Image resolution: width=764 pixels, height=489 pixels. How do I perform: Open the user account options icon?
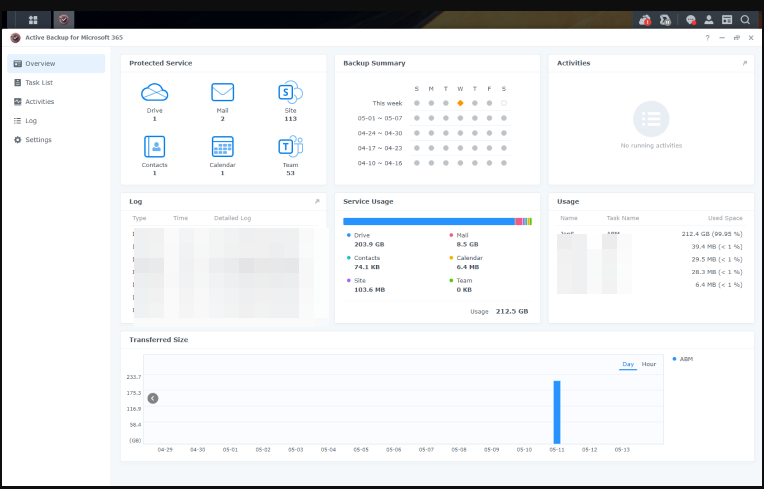click(x=708, y=20)
